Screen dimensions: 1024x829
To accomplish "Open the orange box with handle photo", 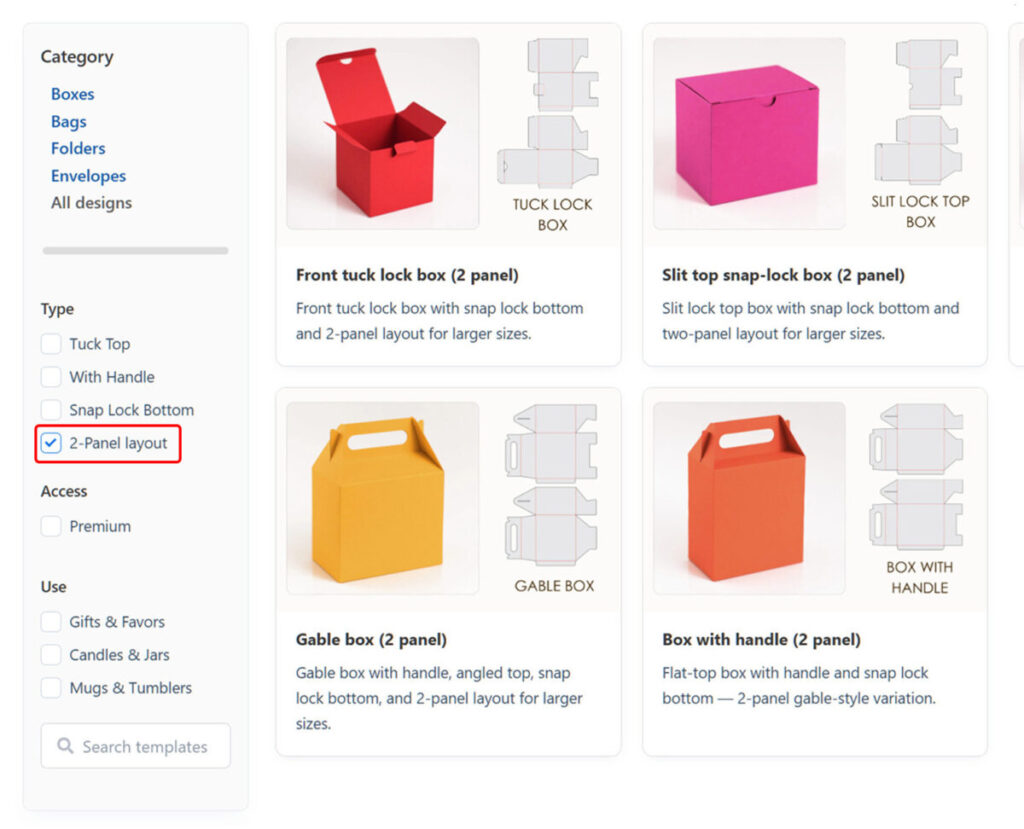I will click(748, 499).
